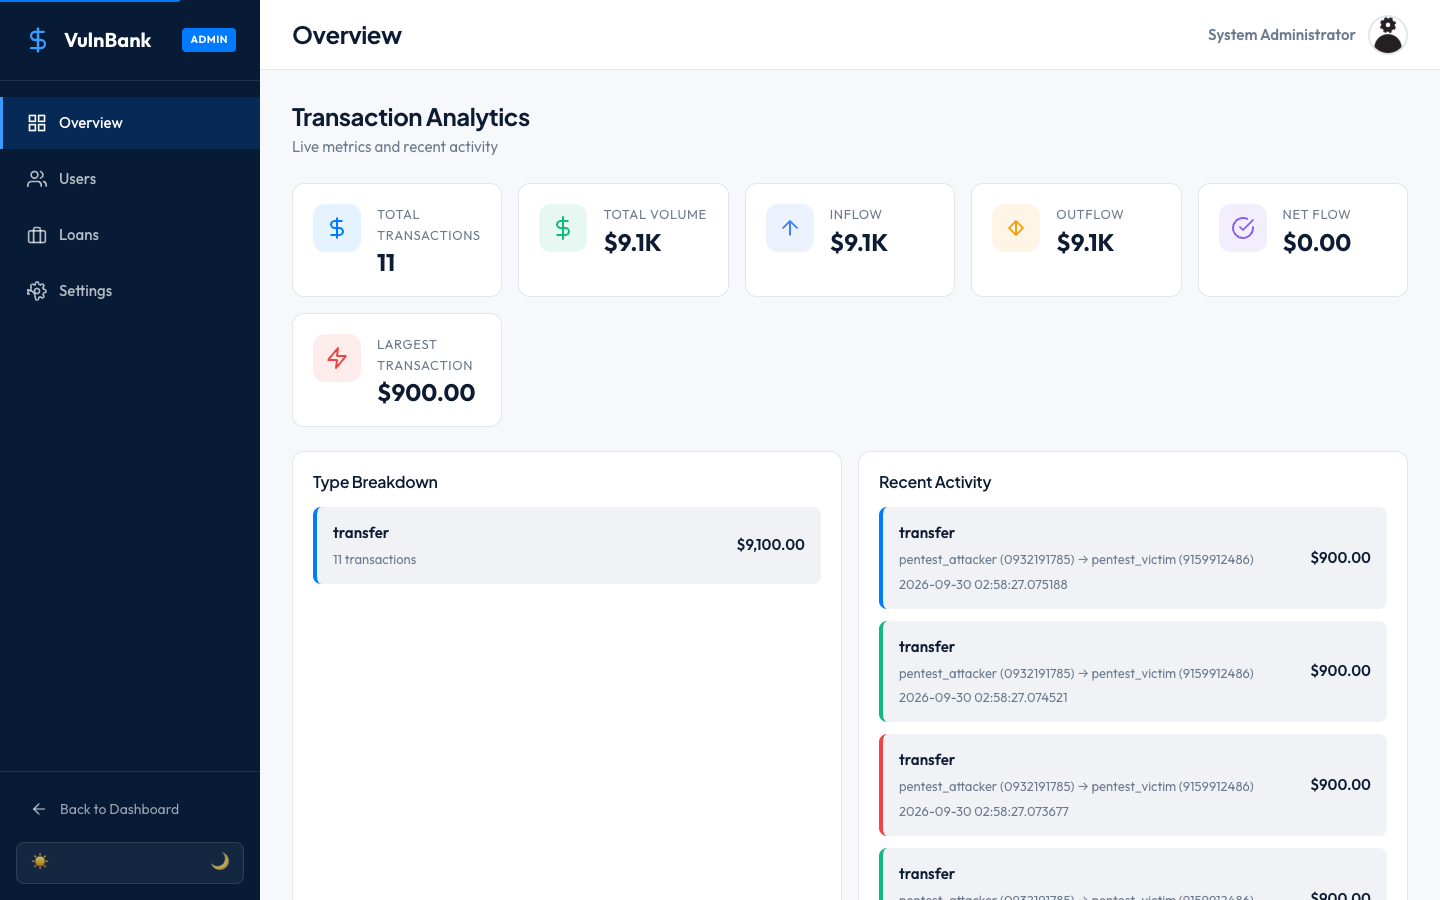Click the Outflow $9.1K value
1440x900 pixels.
click(1085, 243)
